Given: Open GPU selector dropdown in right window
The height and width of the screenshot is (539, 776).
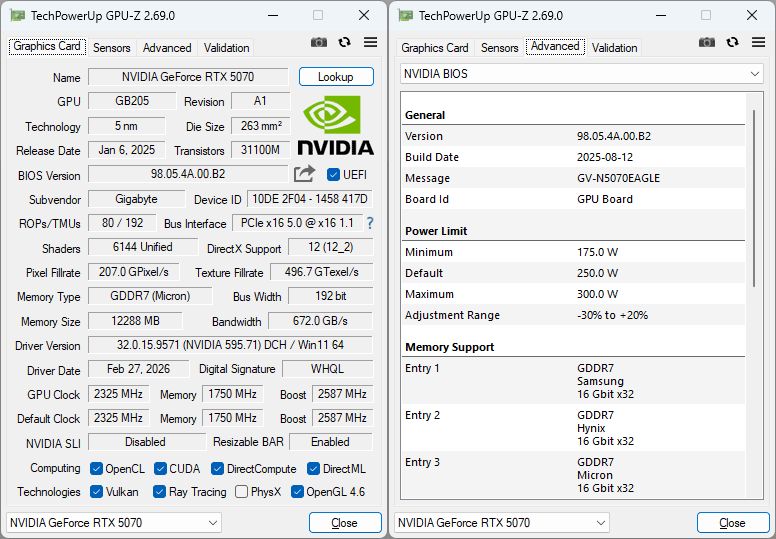Looking at the screenshot, I should pos(501,523).
